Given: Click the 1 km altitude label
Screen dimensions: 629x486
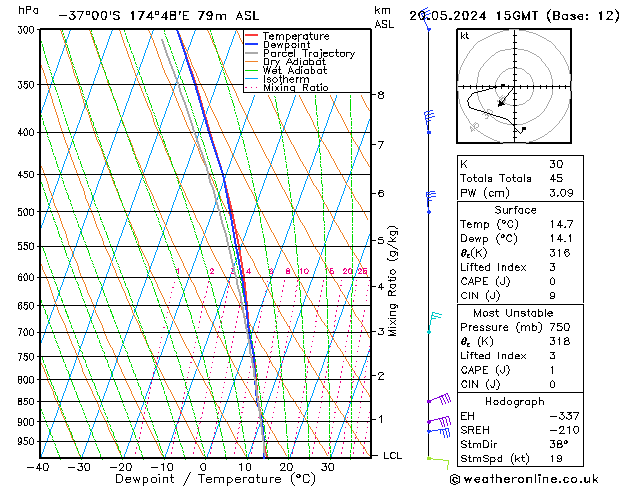Looking at the screenshot, I should [x=381, y=419].
